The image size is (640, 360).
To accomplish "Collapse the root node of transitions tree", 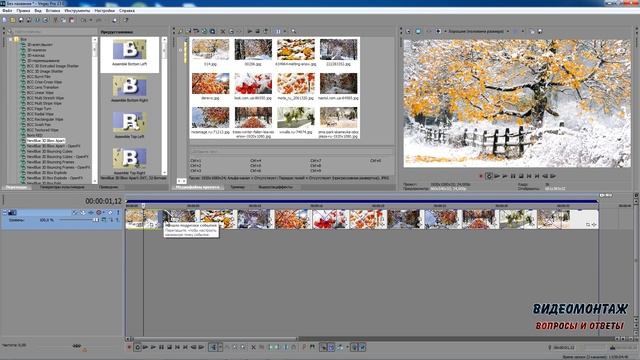I will 11,40.
